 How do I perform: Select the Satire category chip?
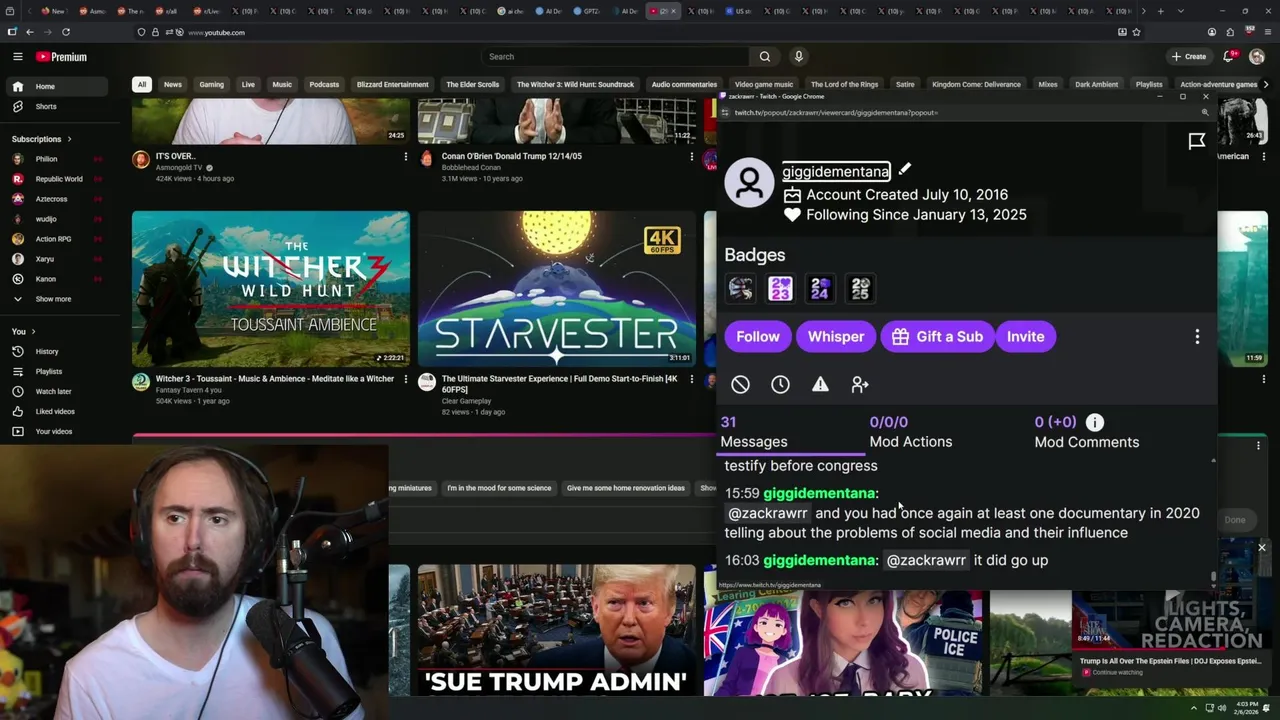pos(905,85)
